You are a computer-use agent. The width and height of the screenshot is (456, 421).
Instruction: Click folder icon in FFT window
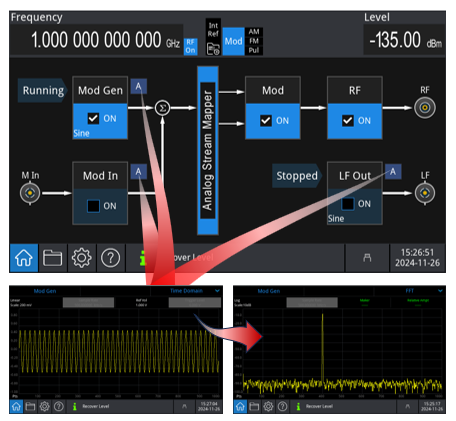tap(254, 406)
